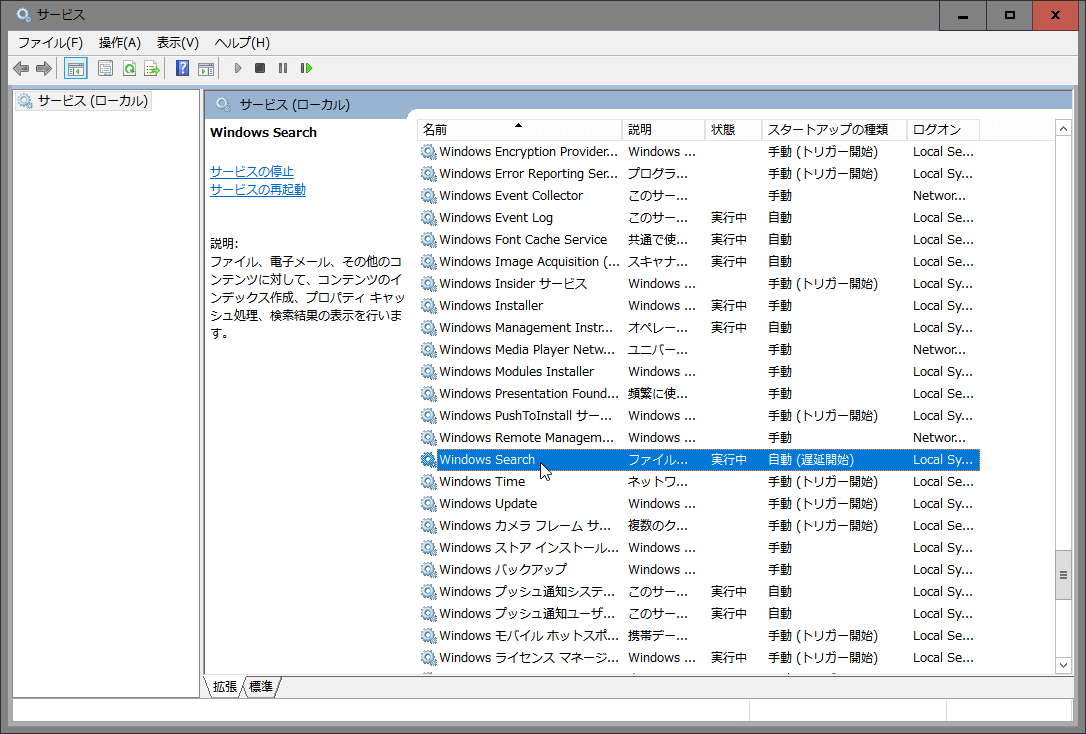Open the 操作(A) menu
Image resolution: width=1086 pixels, height=734 pixels.
(119, 42)
